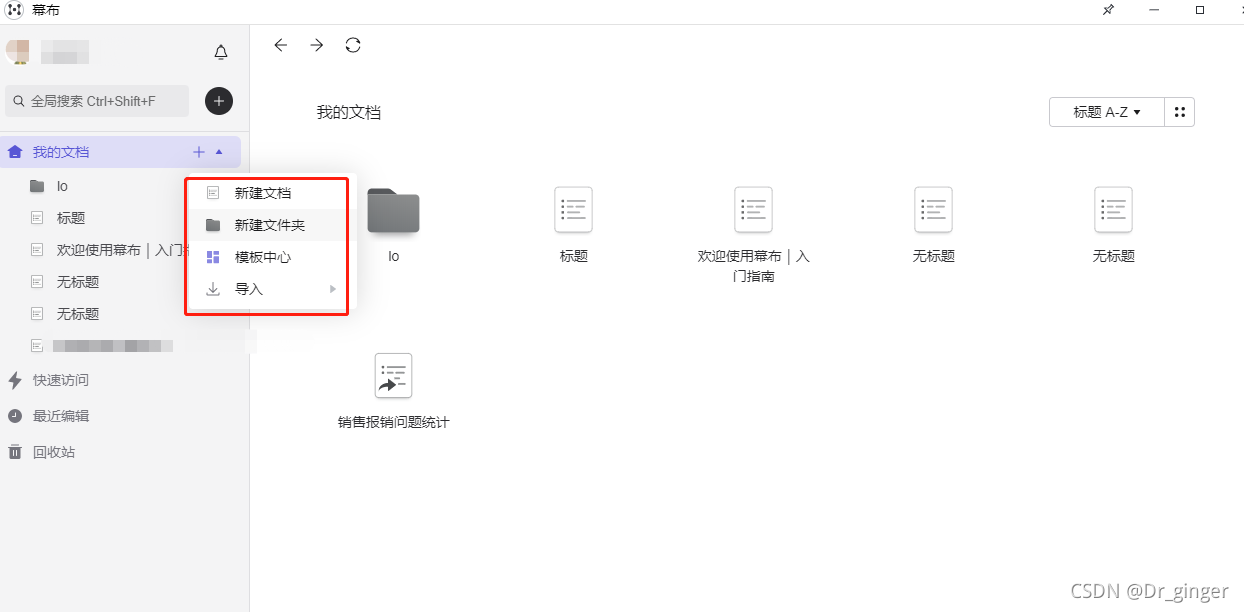
Task: Click the refresh icon in the top toolbar
Action: [353, 45]
